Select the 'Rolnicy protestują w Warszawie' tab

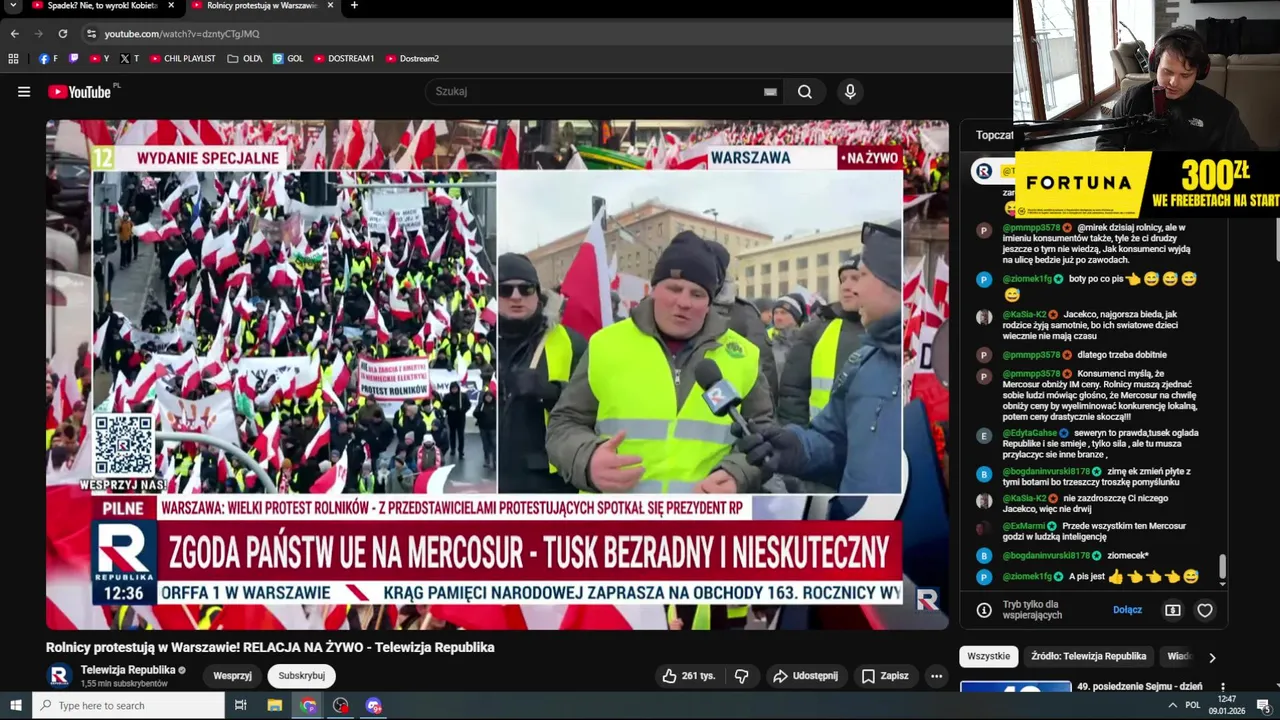coord(262,5)
